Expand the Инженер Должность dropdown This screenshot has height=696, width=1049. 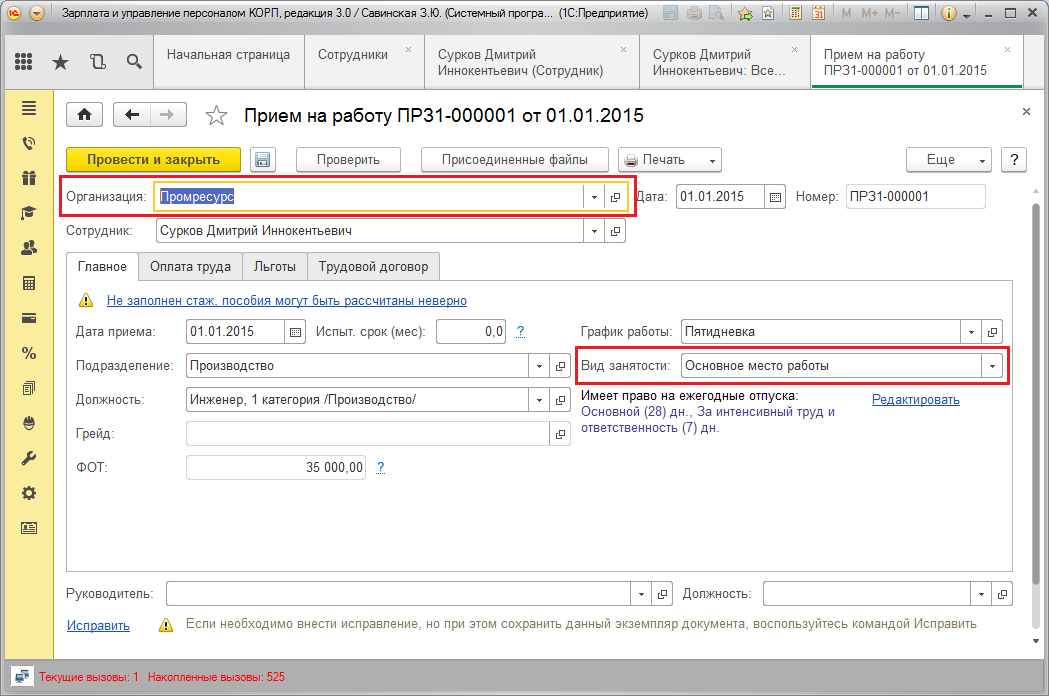(539, 400)
